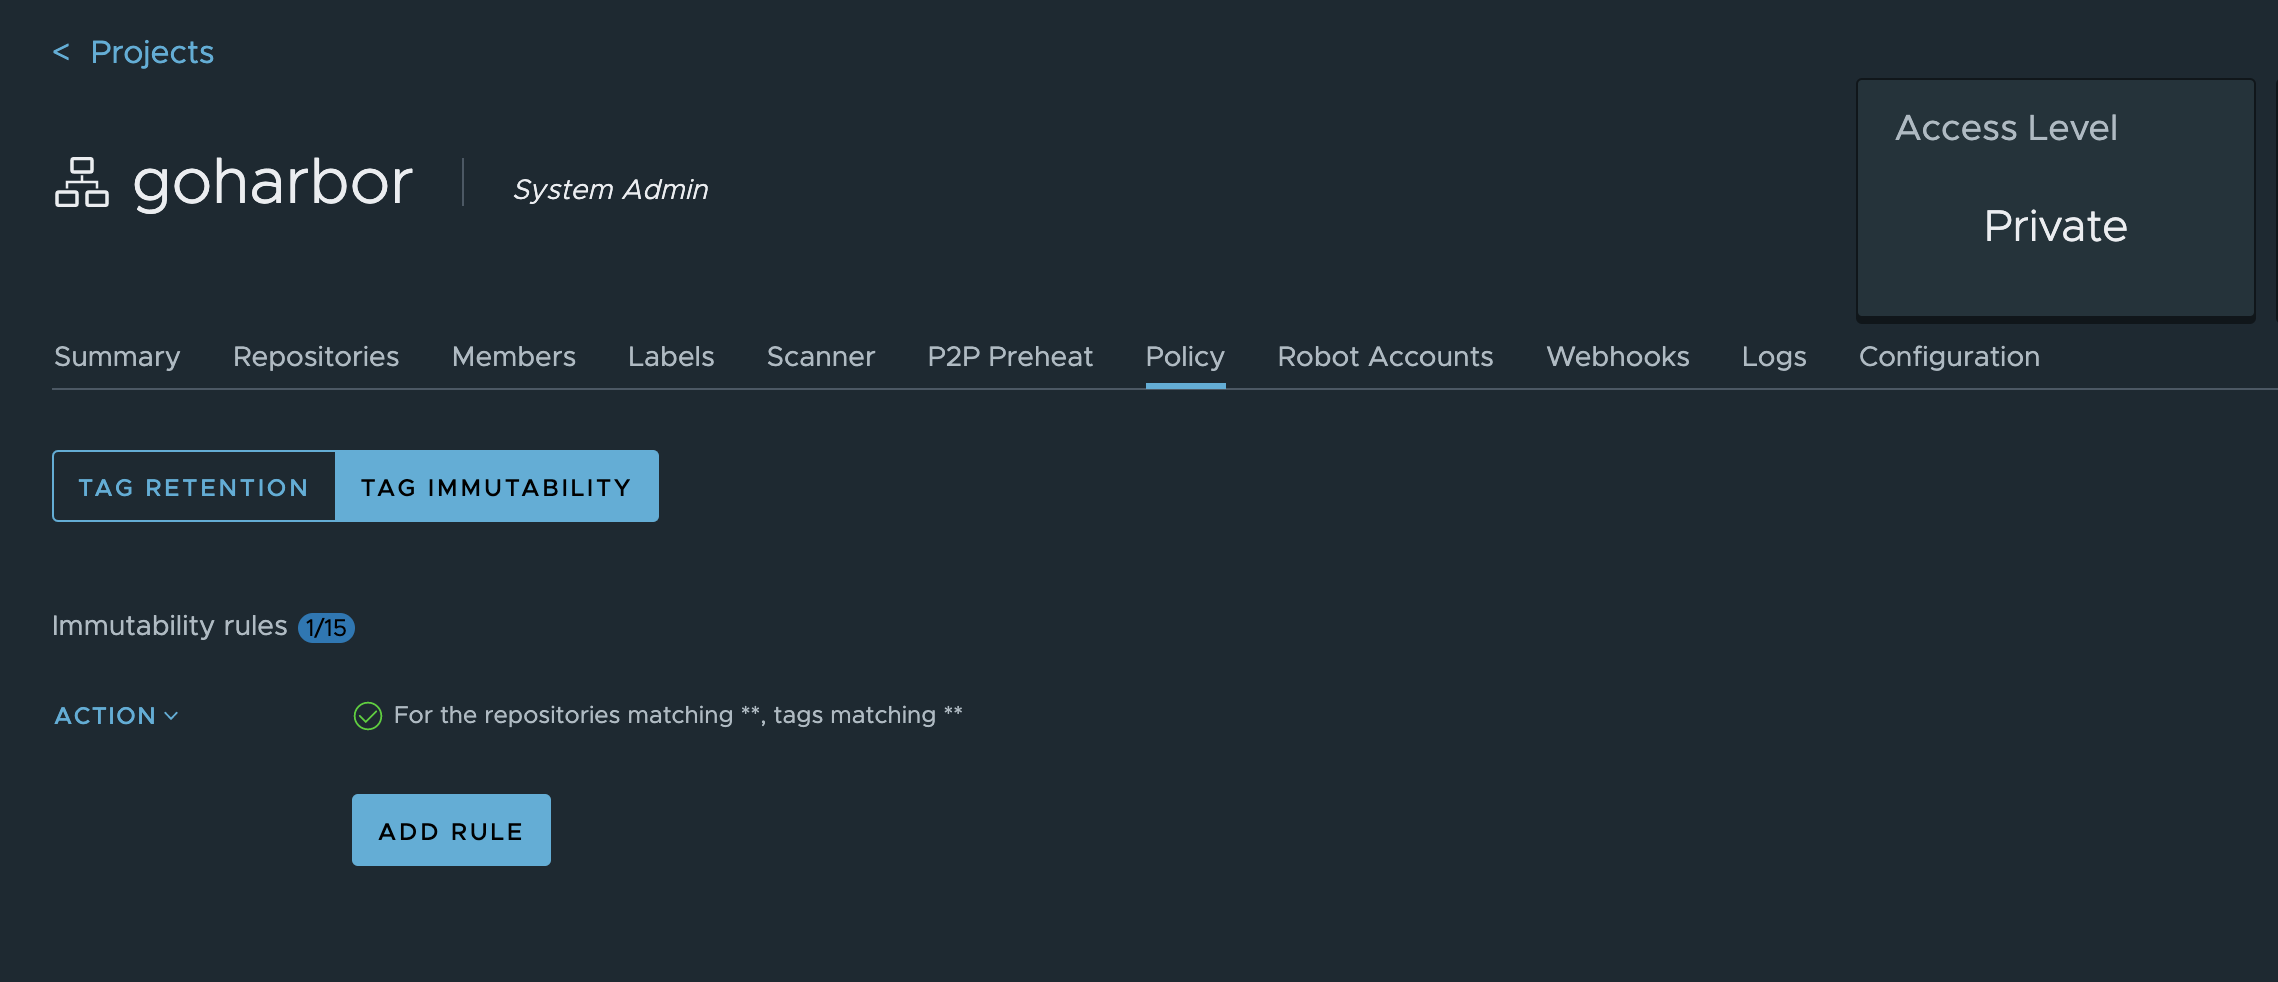Go to the Scanner tab
2278x982 pixels.
coord(820,356)
